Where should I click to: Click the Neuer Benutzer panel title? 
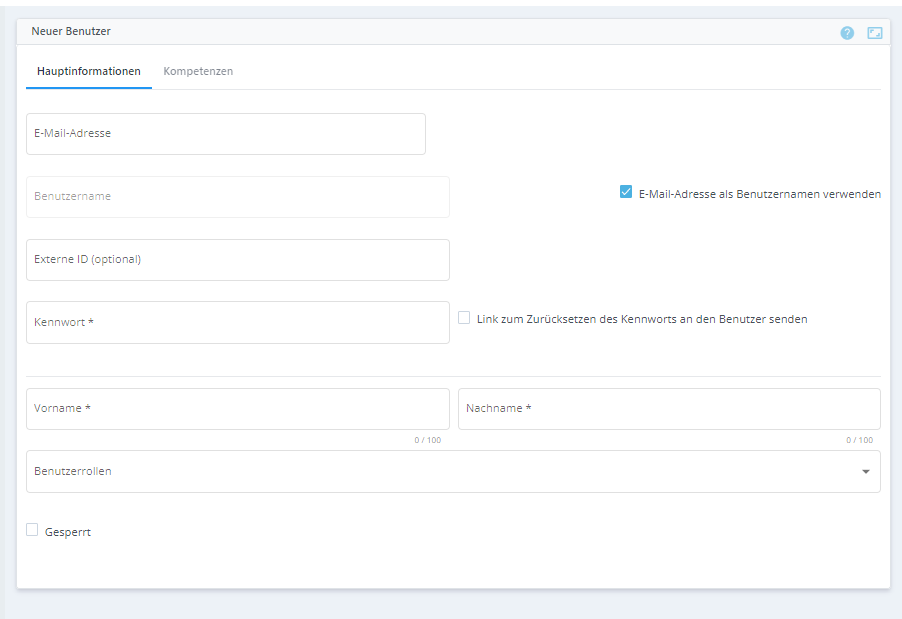[x=71, y=32]
